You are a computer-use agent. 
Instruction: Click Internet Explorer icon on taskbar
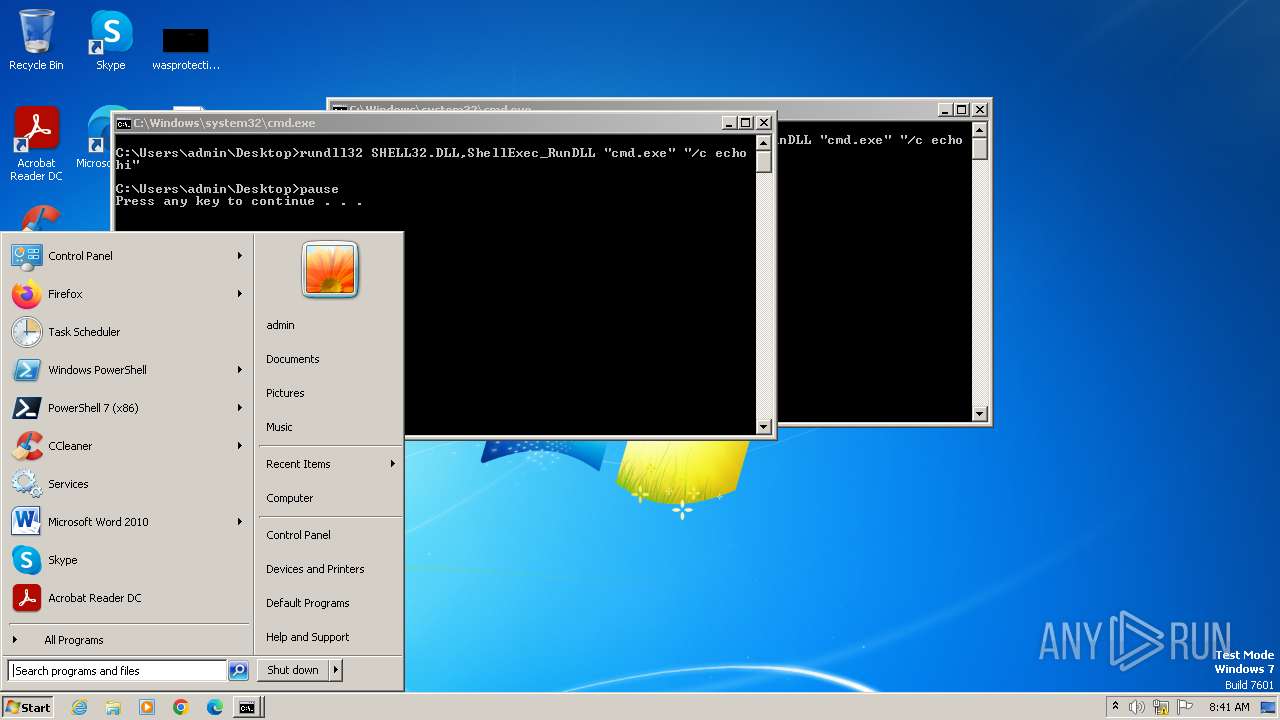[x=79, y=707]
